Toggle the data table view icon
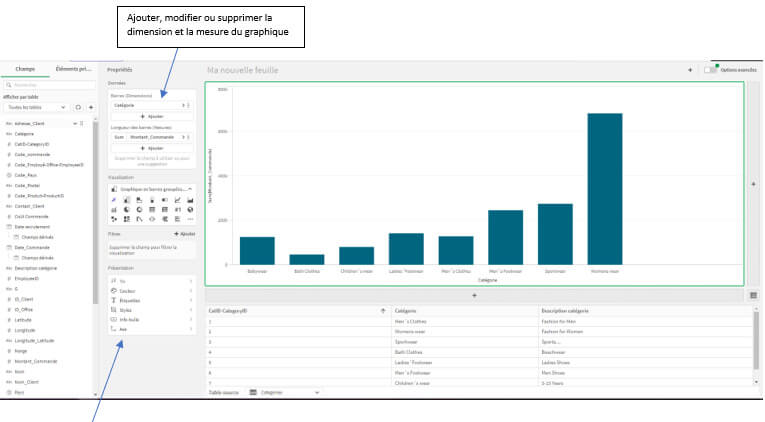This screenshot has height=422, width=765. click(x=753, y=295)
